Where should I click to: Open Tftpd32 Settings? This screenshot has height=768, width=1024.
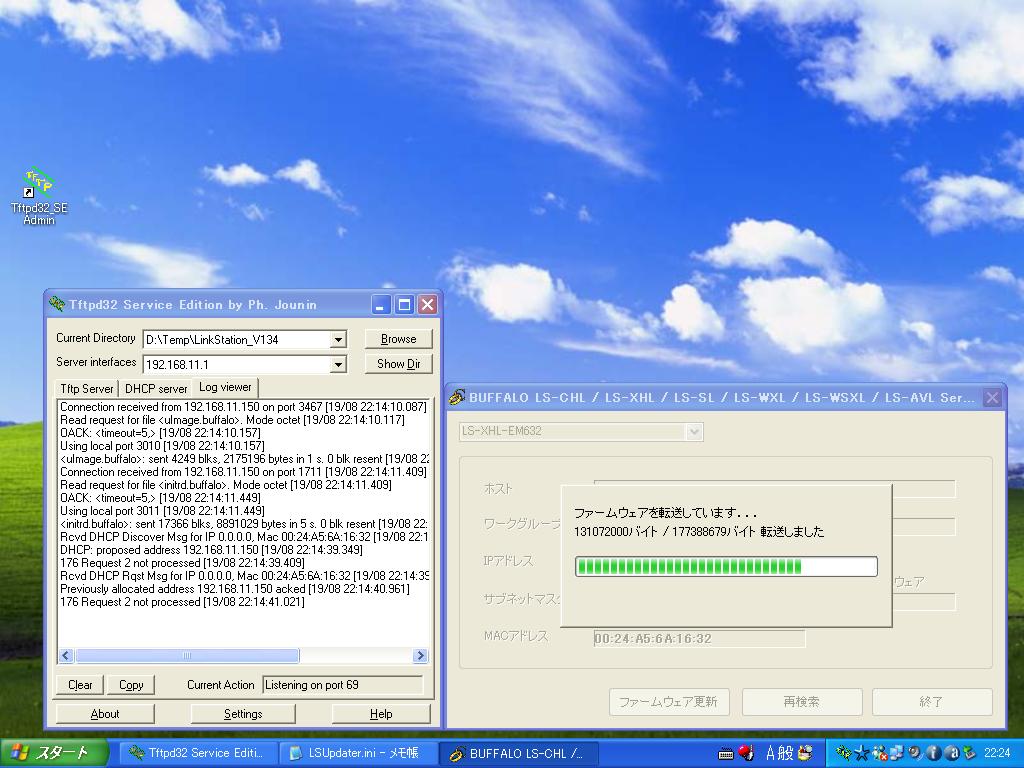[x=243, y=714]
